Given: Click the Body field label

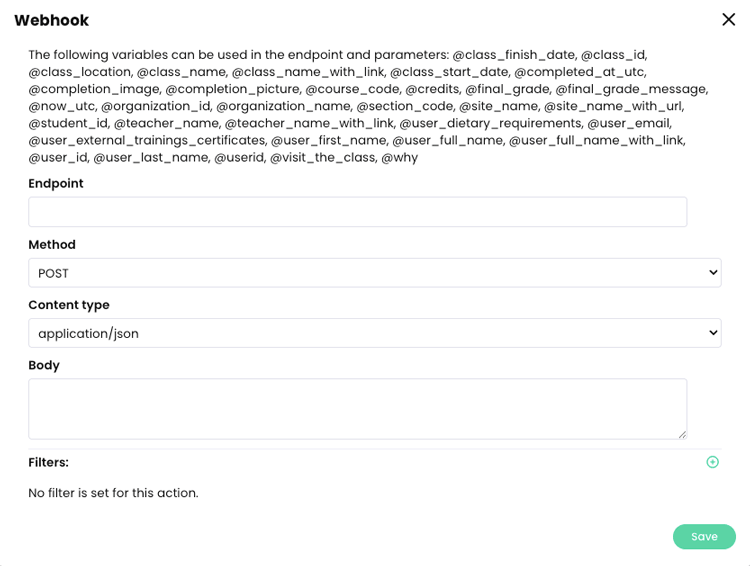Looking at the screenshot, I should (x=44, y=365).
